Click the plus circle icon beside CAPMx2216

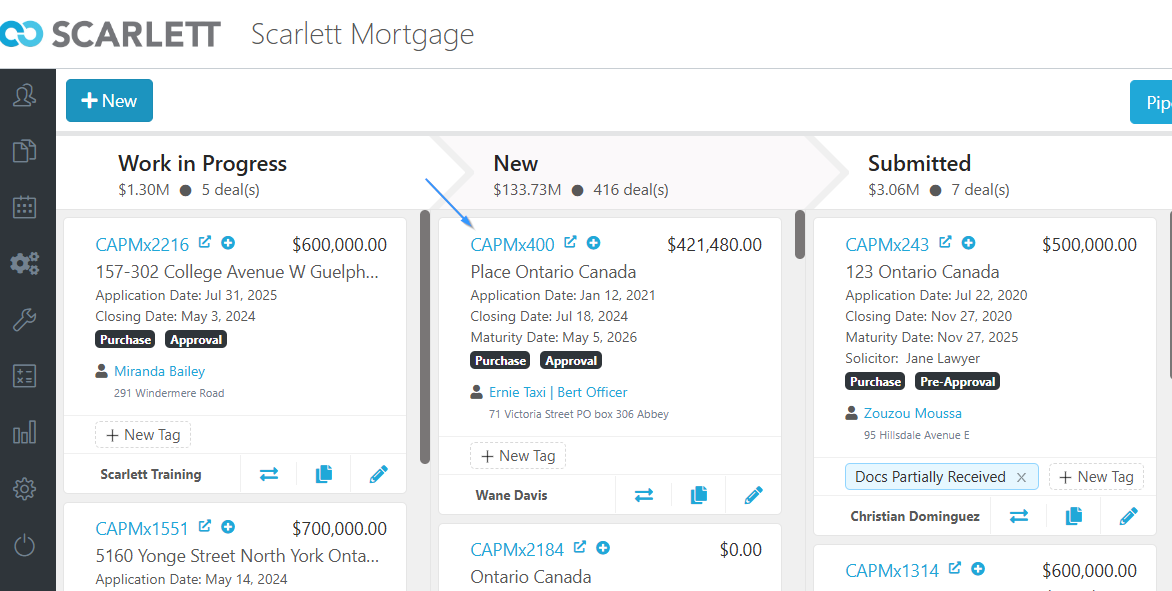pos(228,243)
